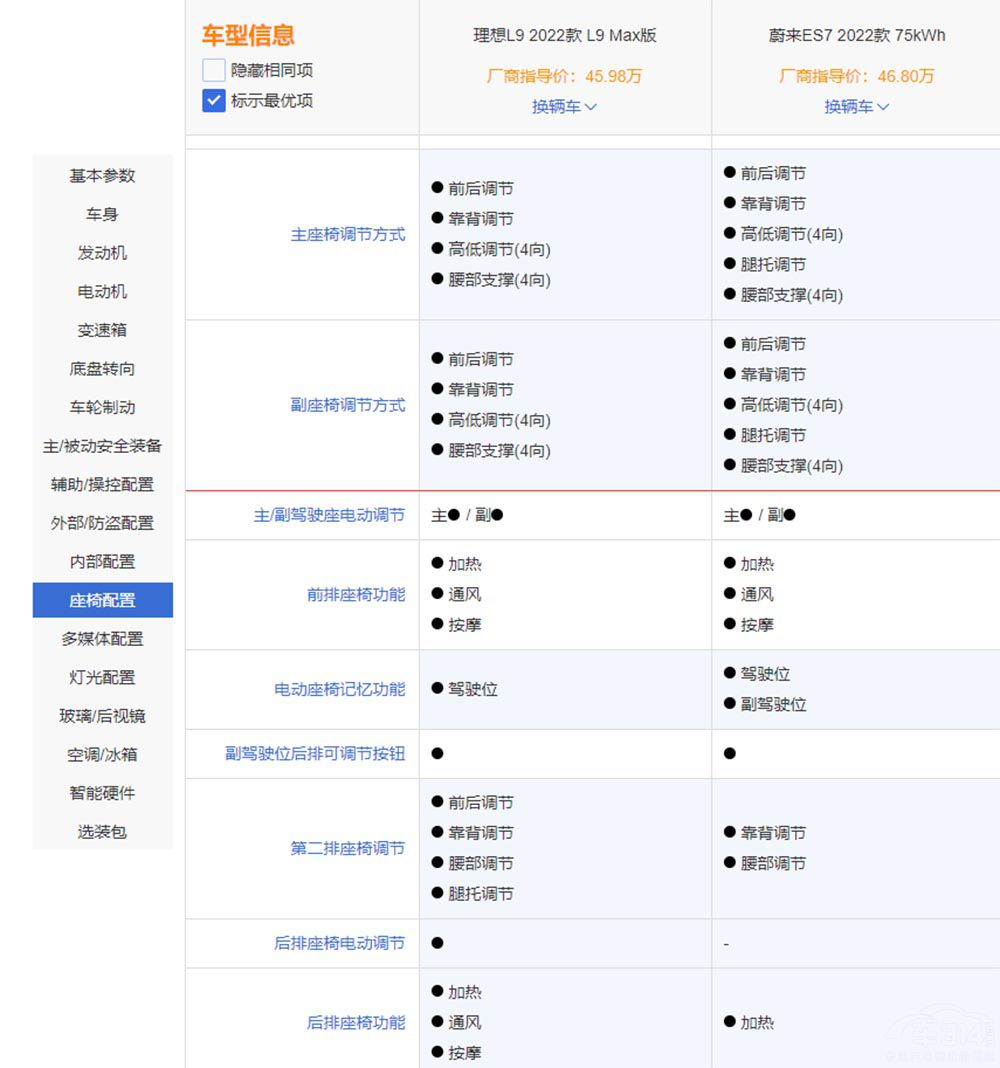Select 电动机 in the sidebar
The width and height of the screenshot is (1000, 1068).
coord(102,292)
